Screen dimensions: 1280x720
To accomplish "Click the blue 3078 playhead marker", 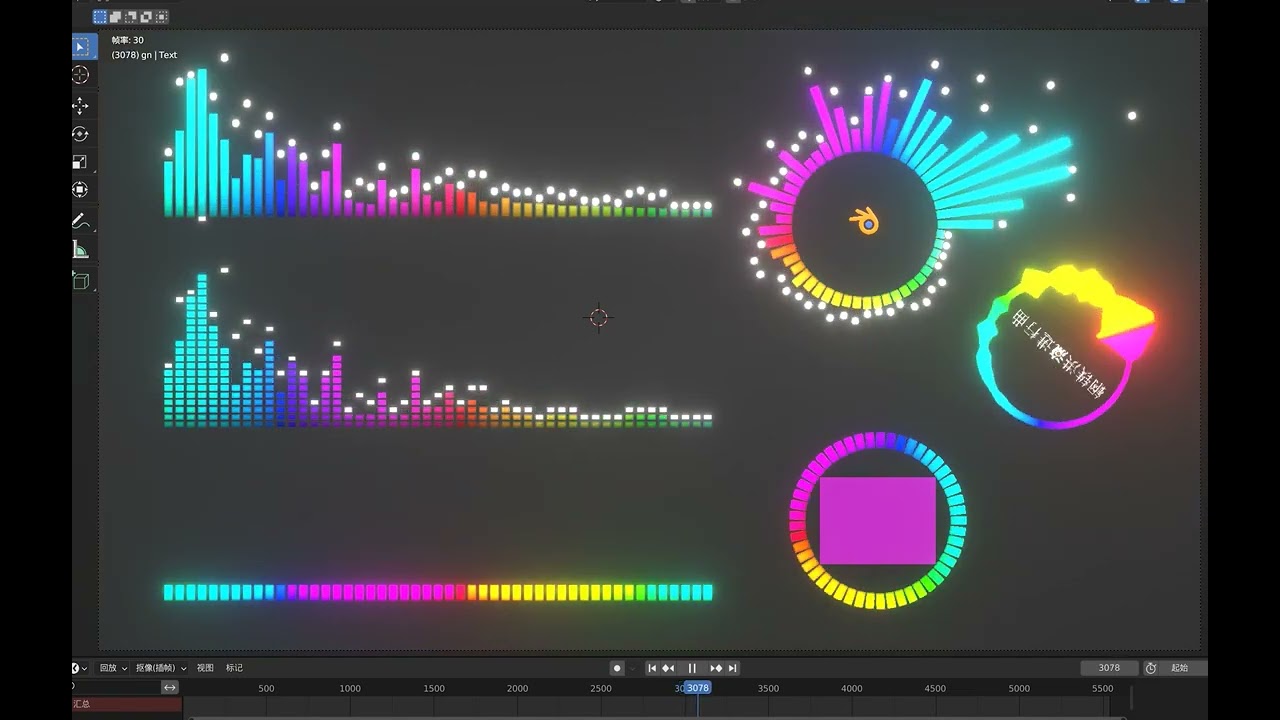I will [x=697, y=688].
